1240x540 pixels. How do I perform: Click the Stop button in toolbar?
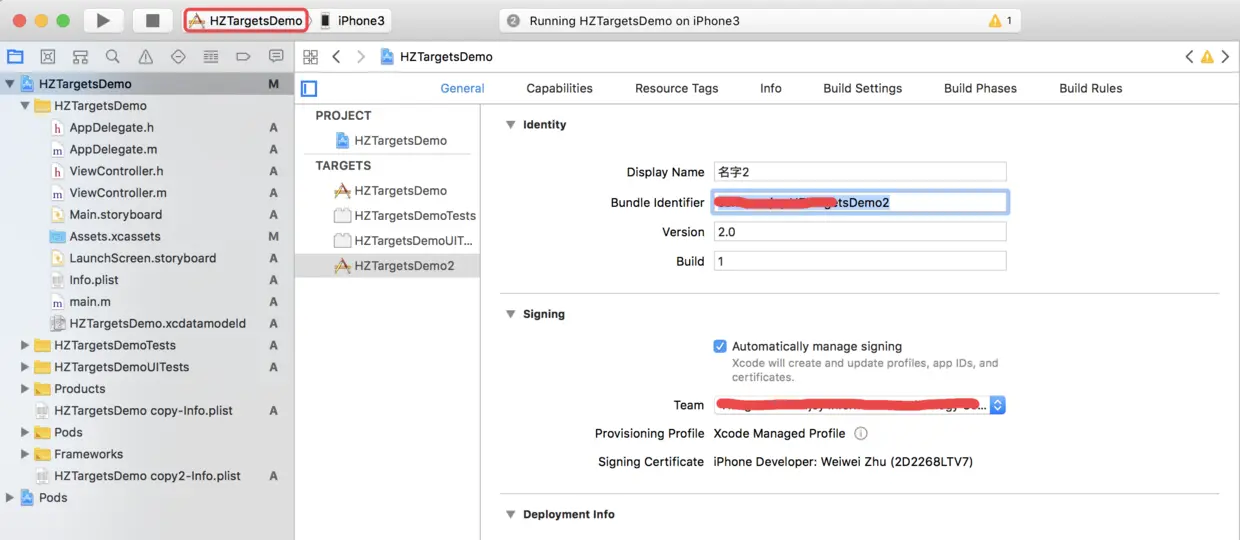click(x=152, y=20)
